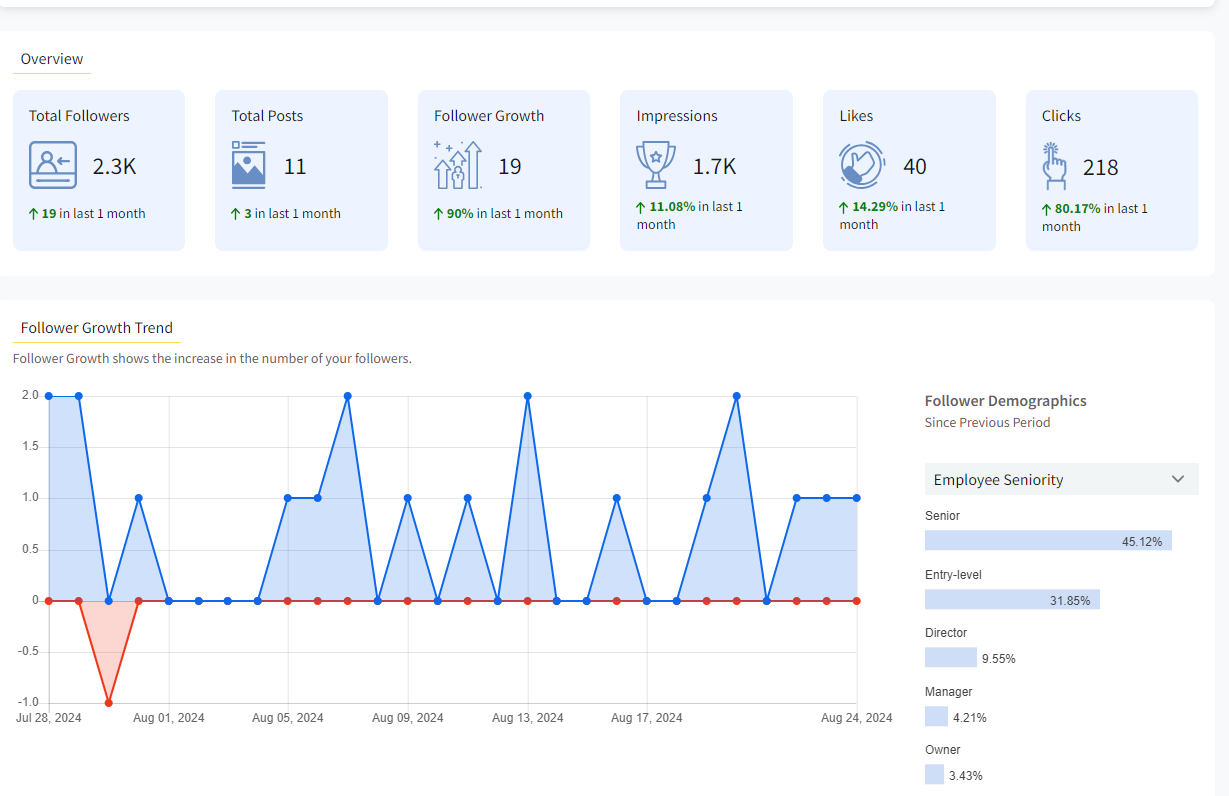Click the Likes thumbs-up icon
Viewport: 1229px width, 796px height.
click(x=861, y=166)
